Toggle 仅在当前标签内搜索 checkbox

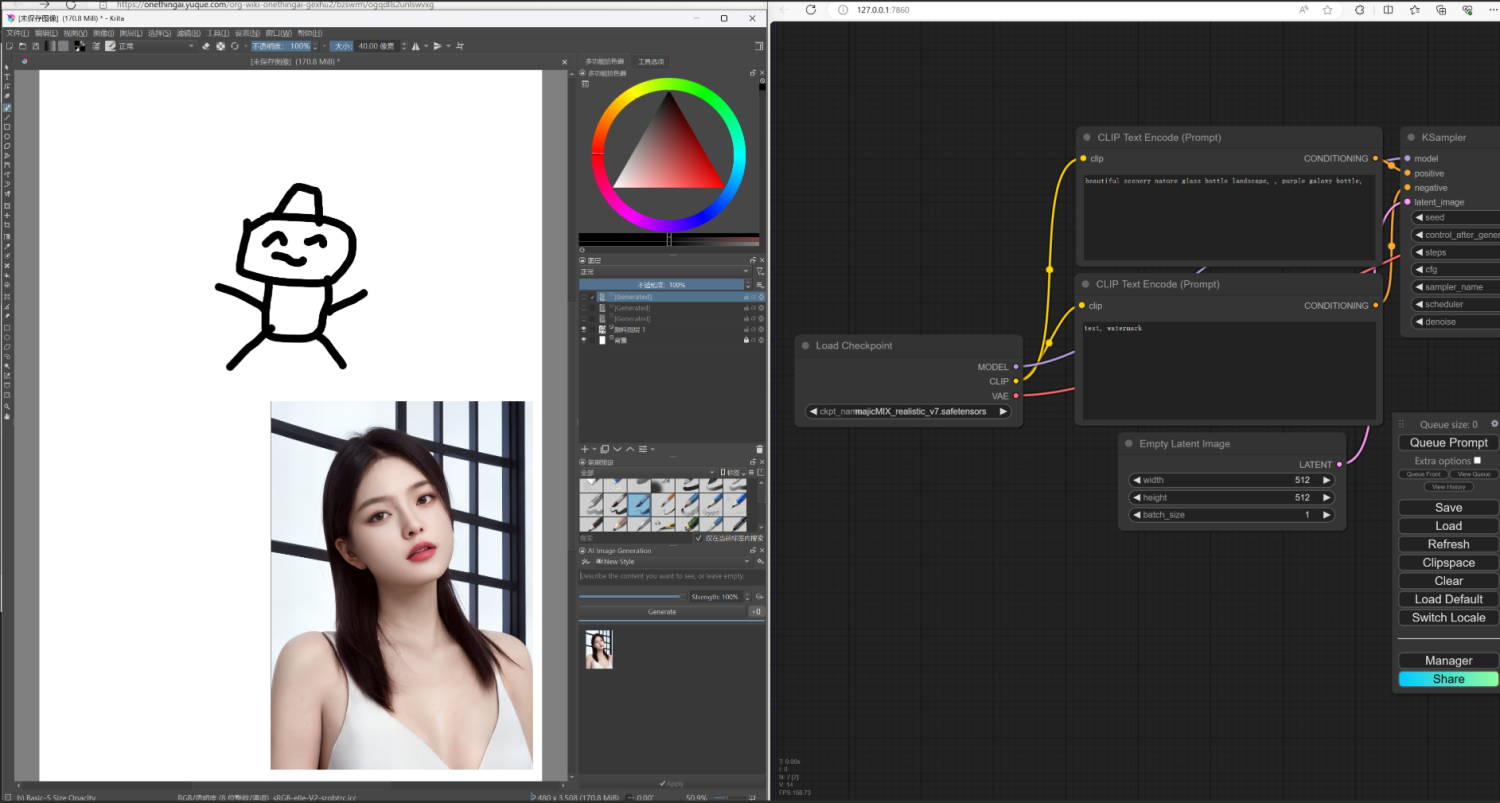(x=698, y=538)
